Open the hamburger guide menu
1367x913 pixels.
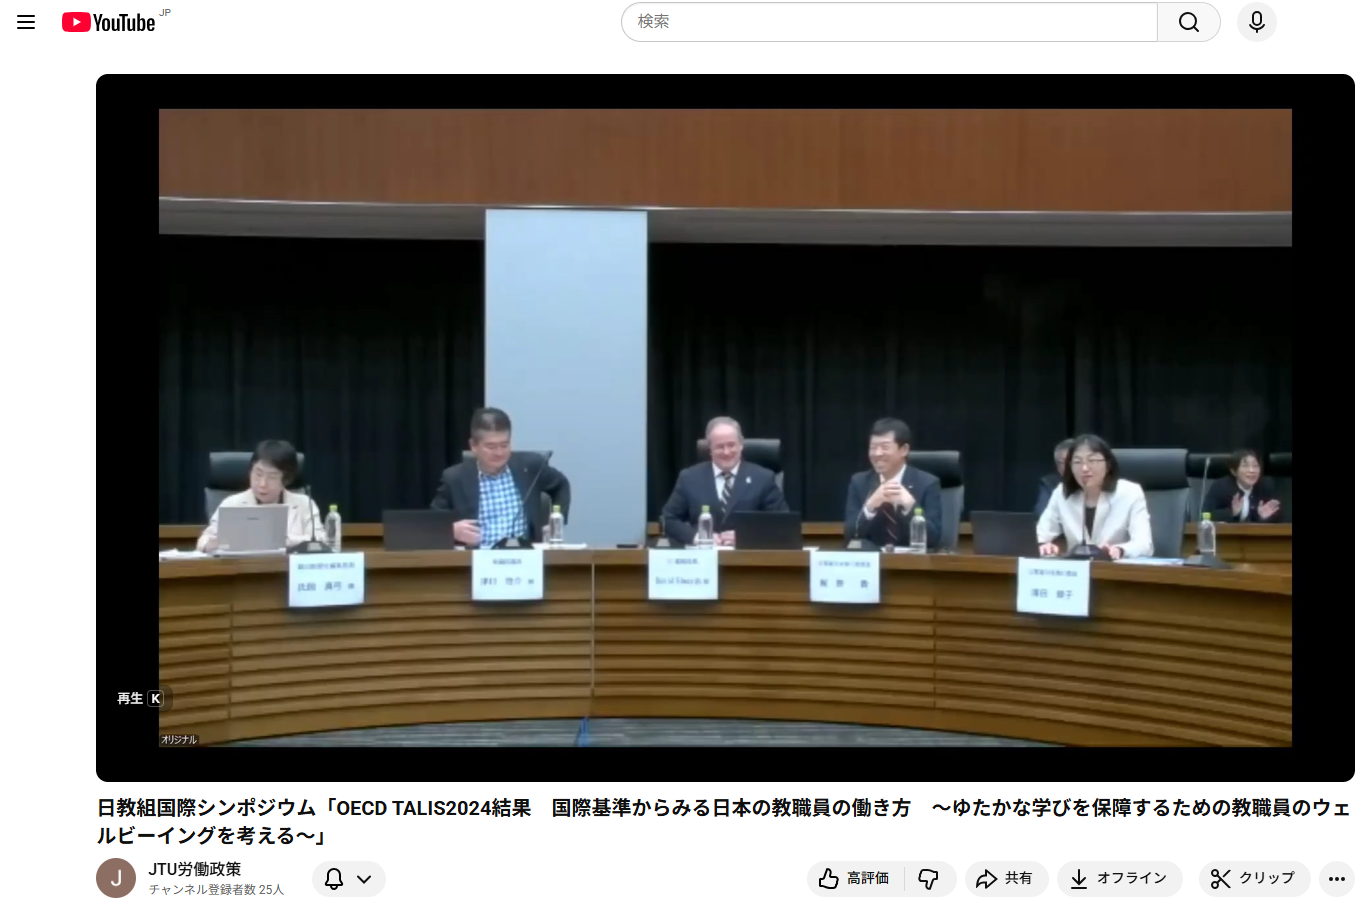(x=26, y=22)
